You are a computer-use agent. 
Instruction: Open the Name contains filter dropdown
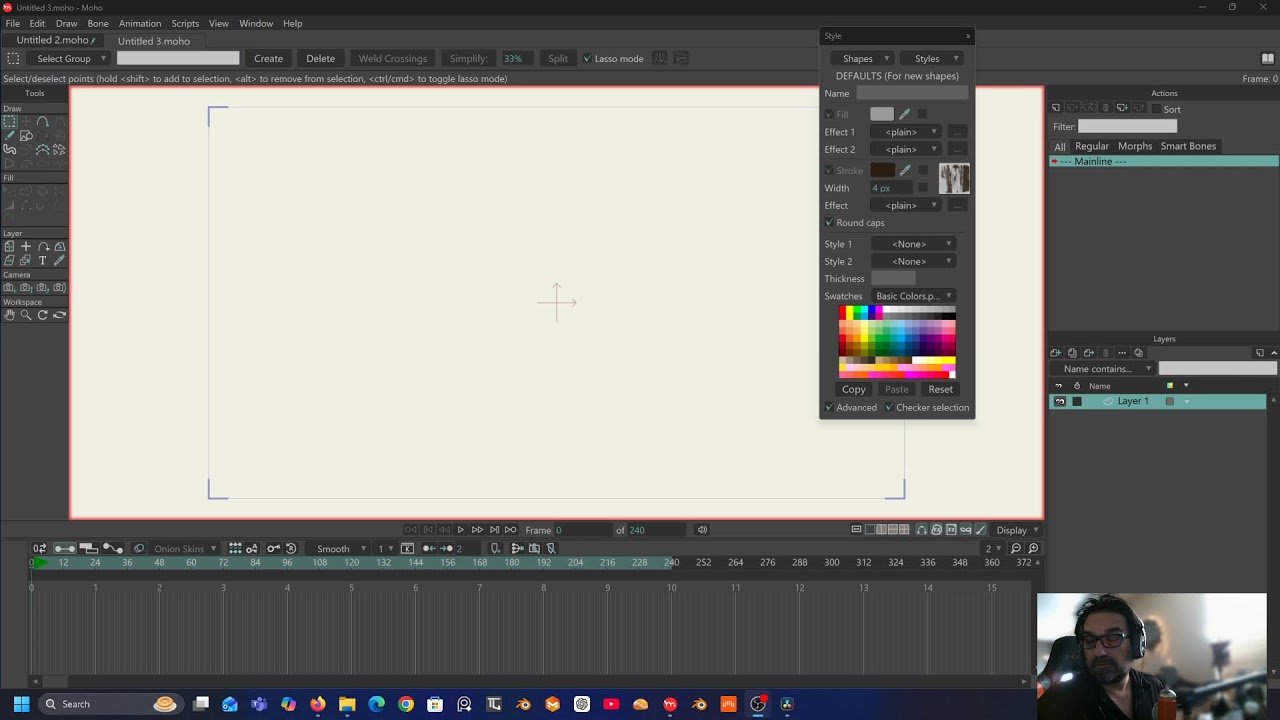coord(1103,369)
